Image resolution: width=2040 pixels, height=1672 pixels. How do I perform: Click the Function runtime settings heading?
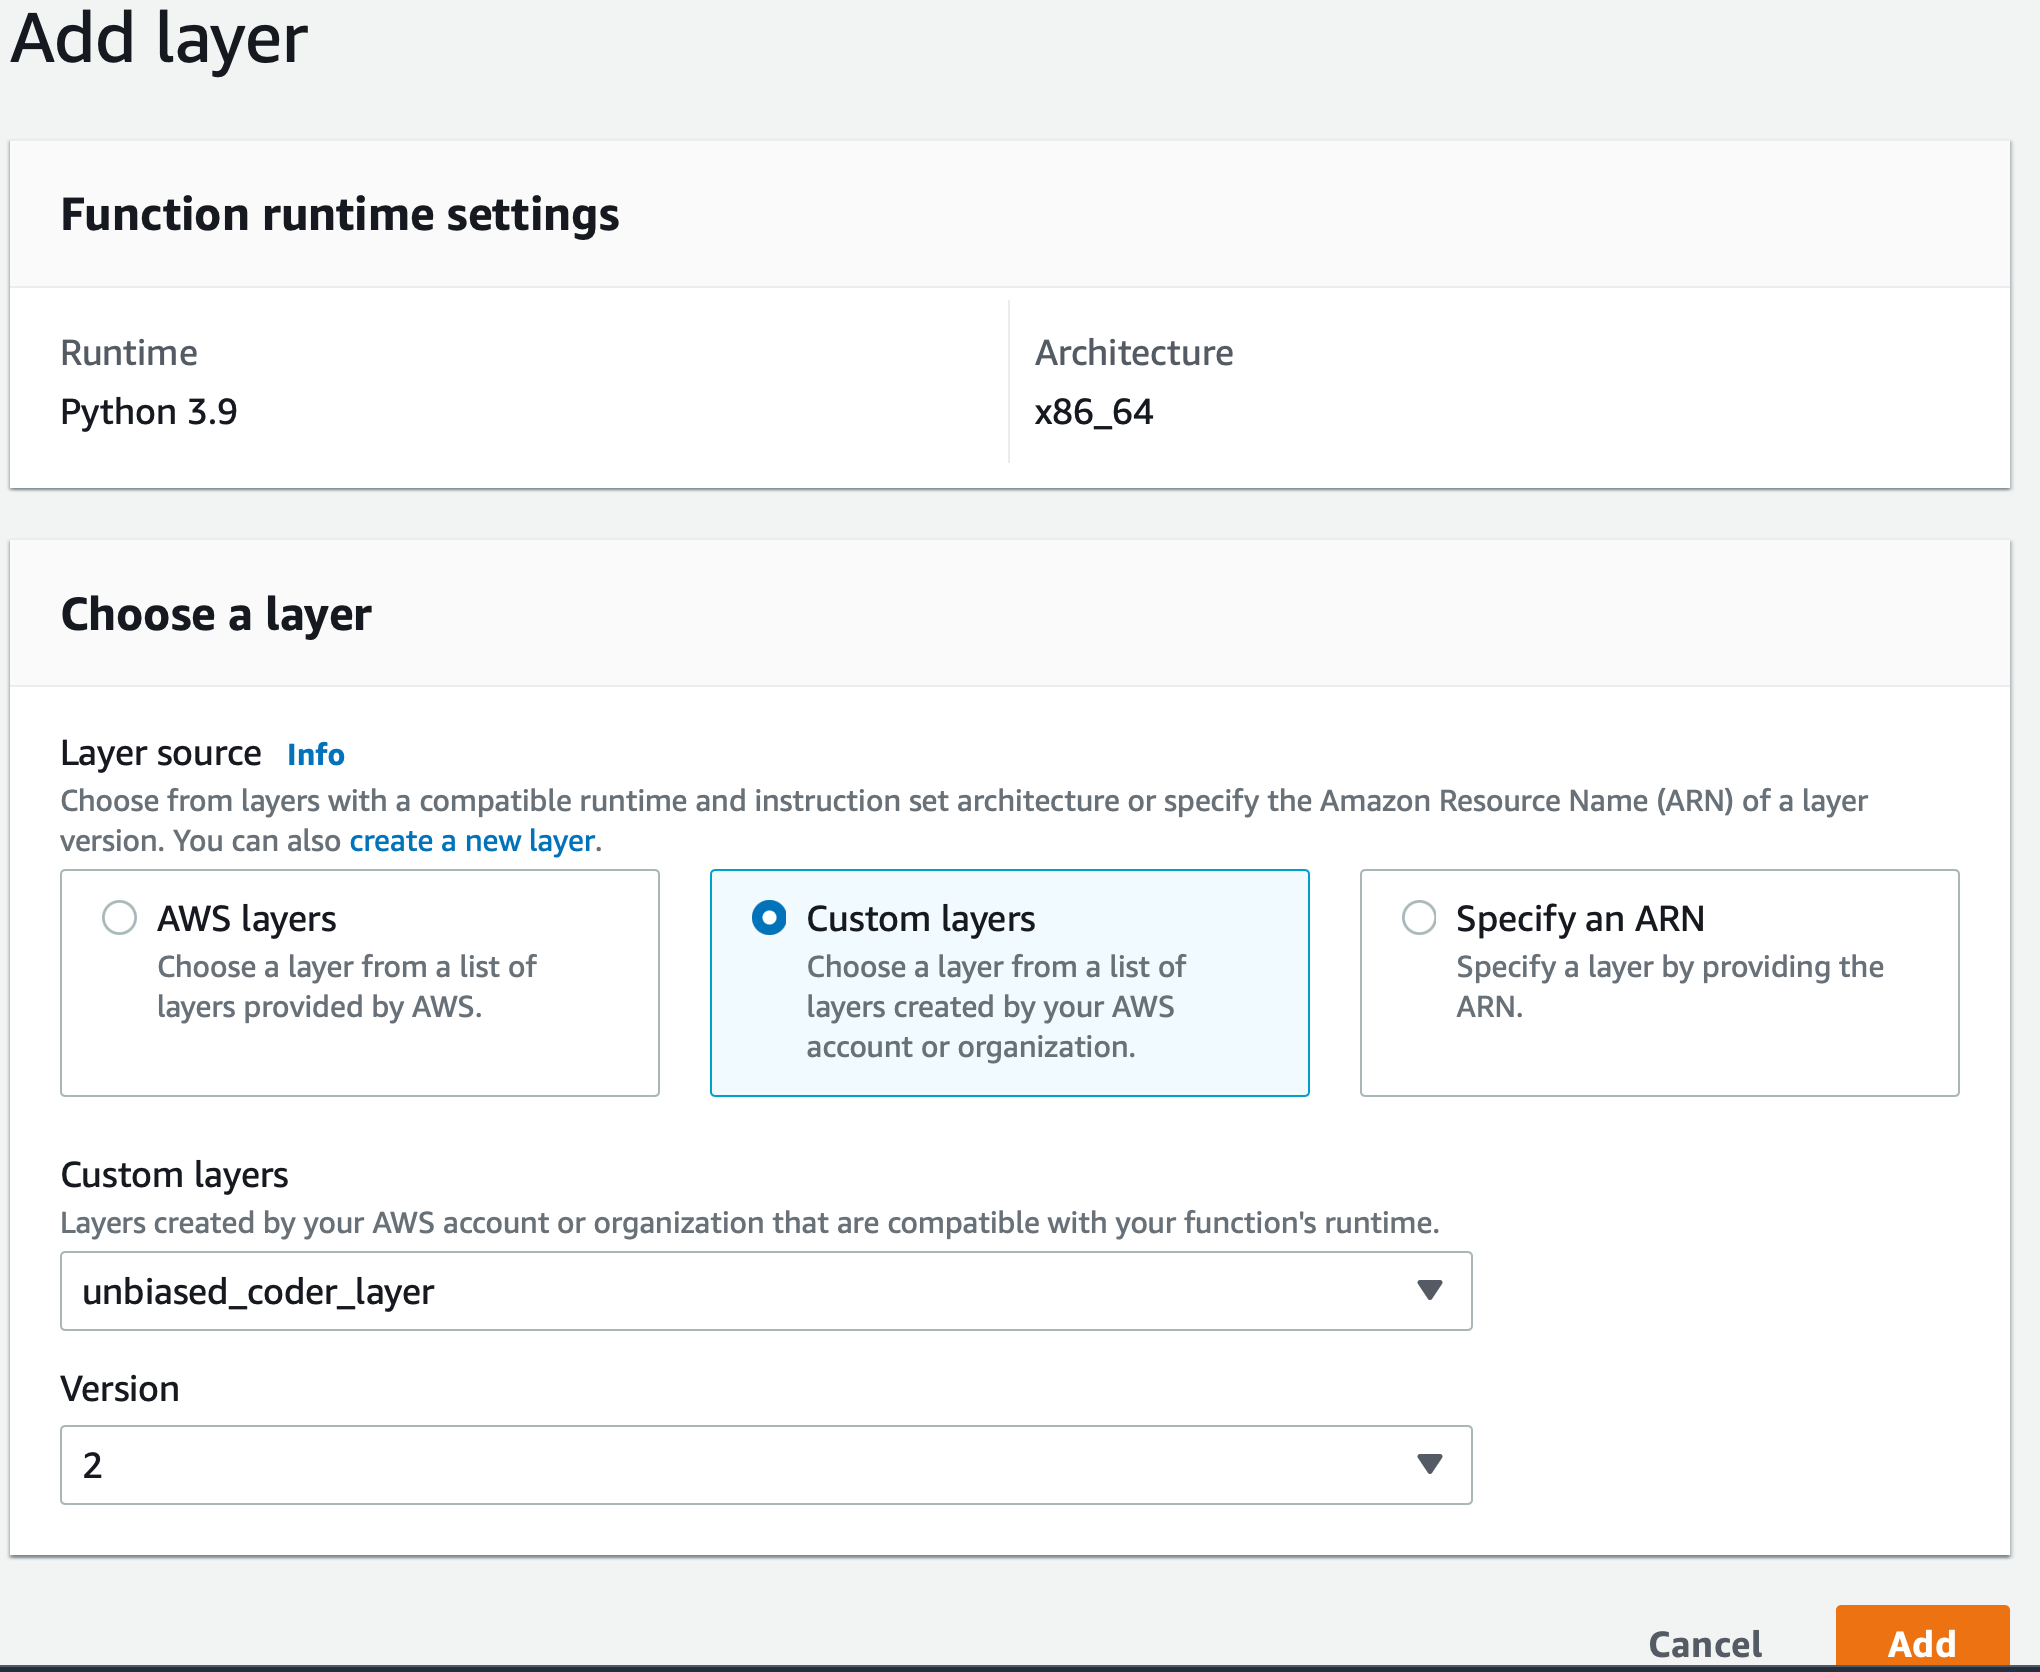pos(340,215)
